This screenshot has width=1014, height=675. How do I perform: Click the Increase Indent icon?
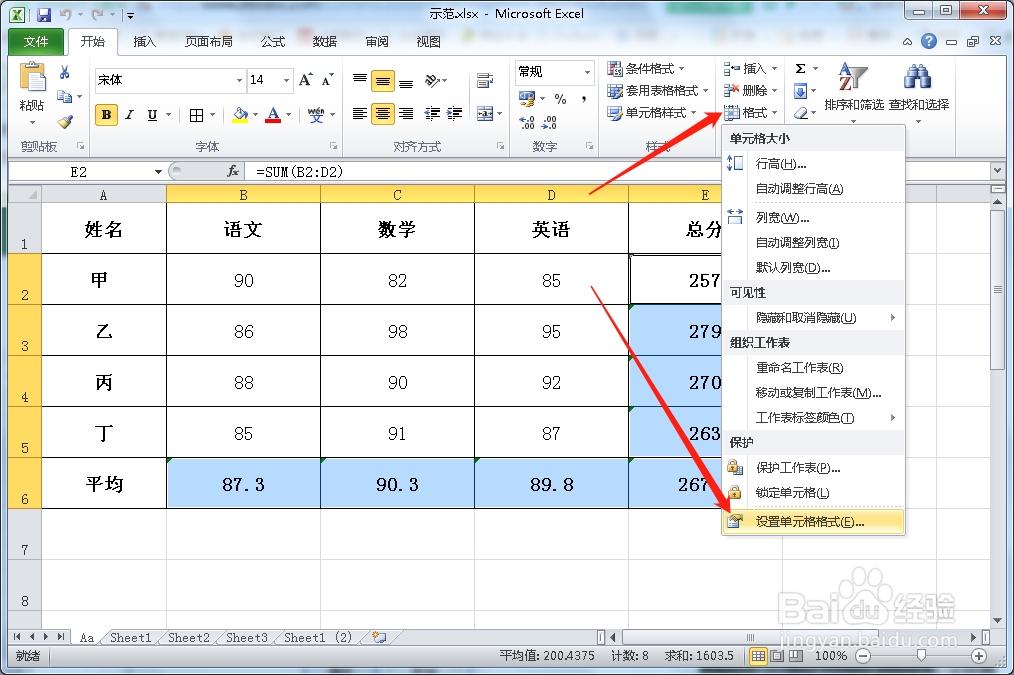454,114
